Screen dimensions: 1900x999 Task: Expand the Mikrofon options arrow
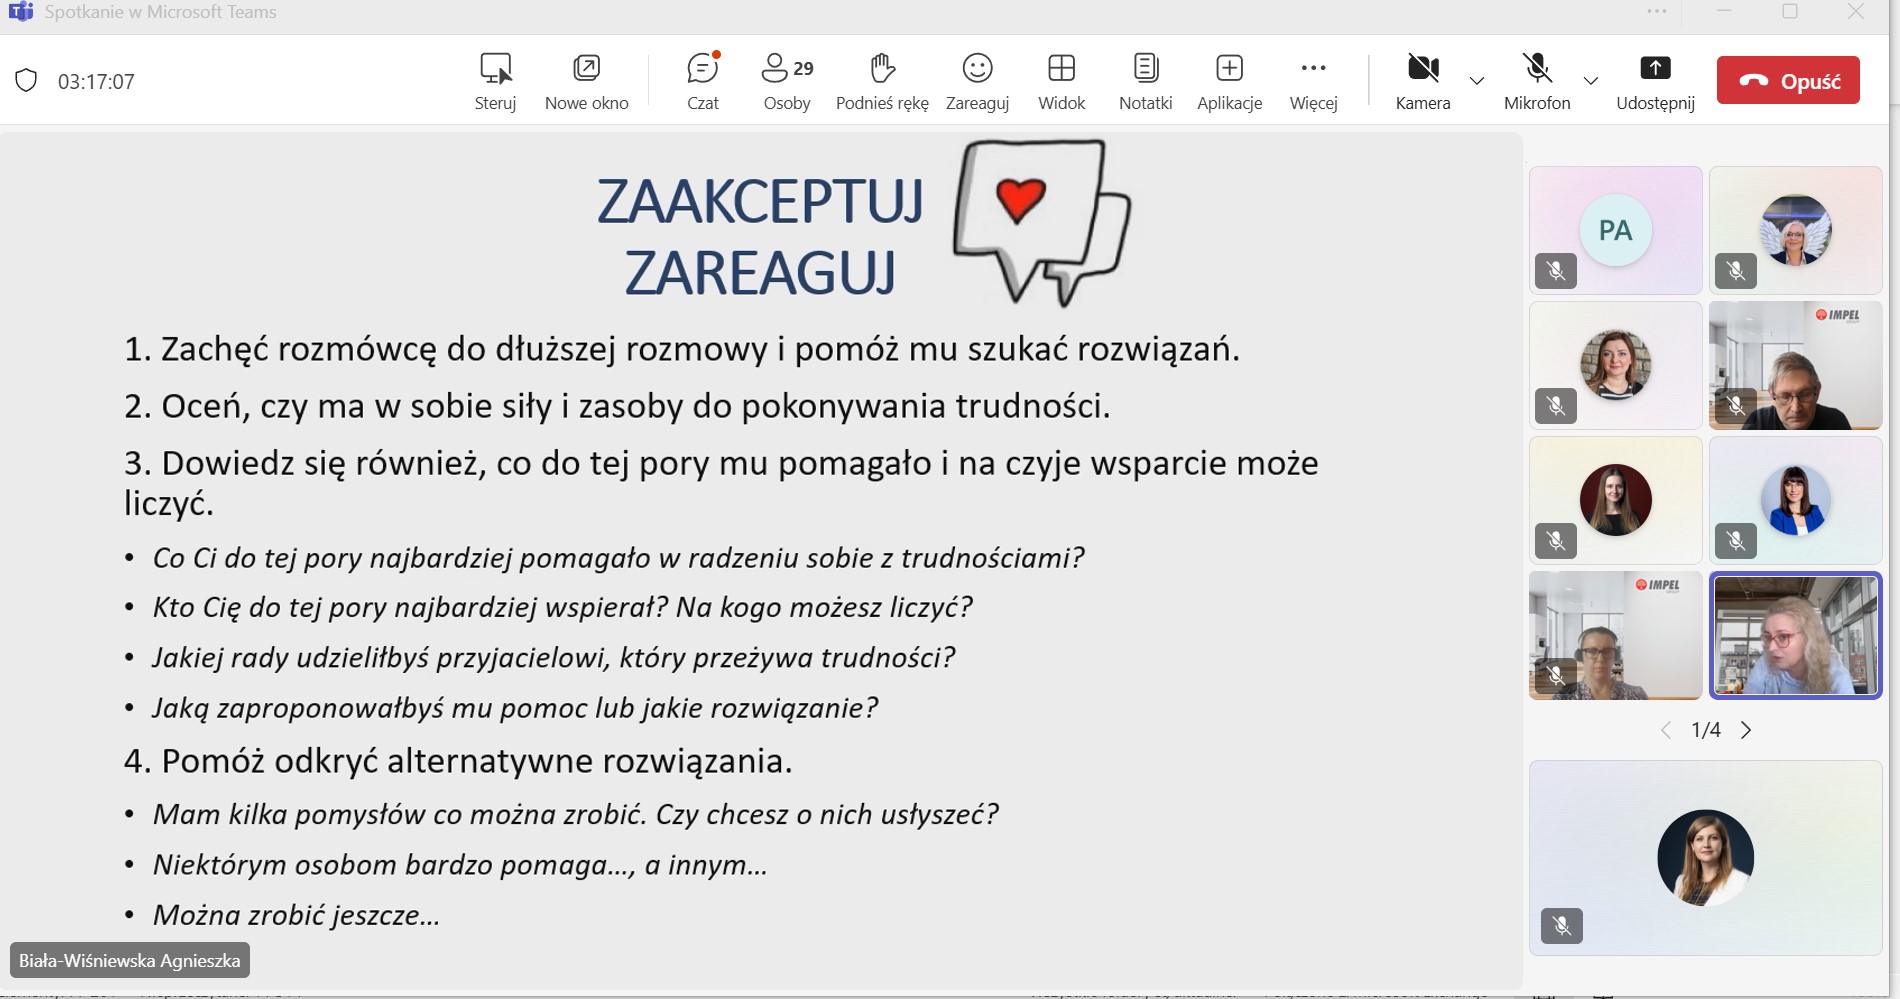pos(1591,81)
